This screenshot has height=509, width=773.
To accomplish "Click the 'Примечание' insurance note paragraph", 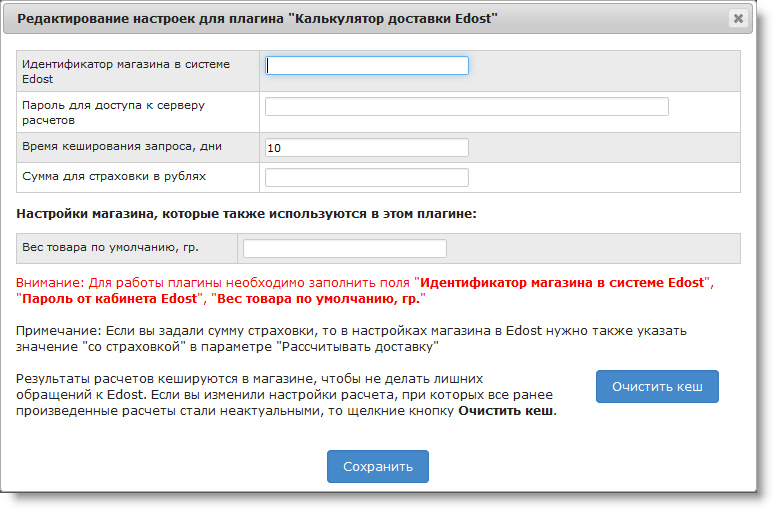I will point(351,338).
